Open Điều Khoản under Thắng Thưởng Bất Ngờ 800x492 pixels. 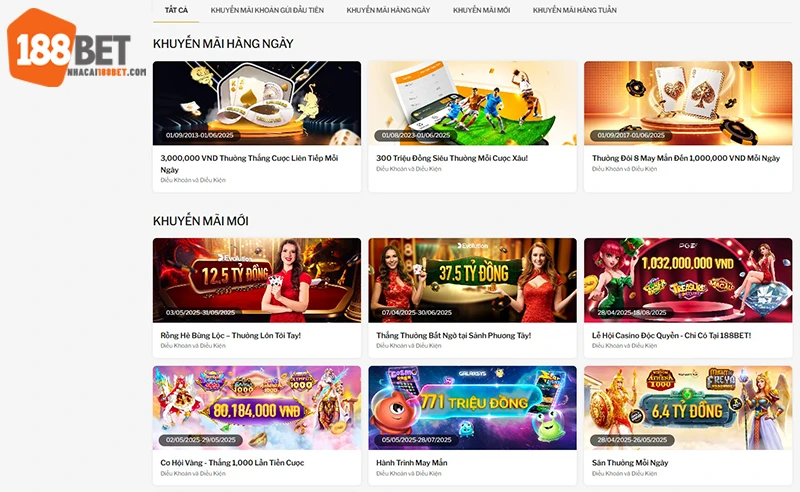click(x=409, y=346)
